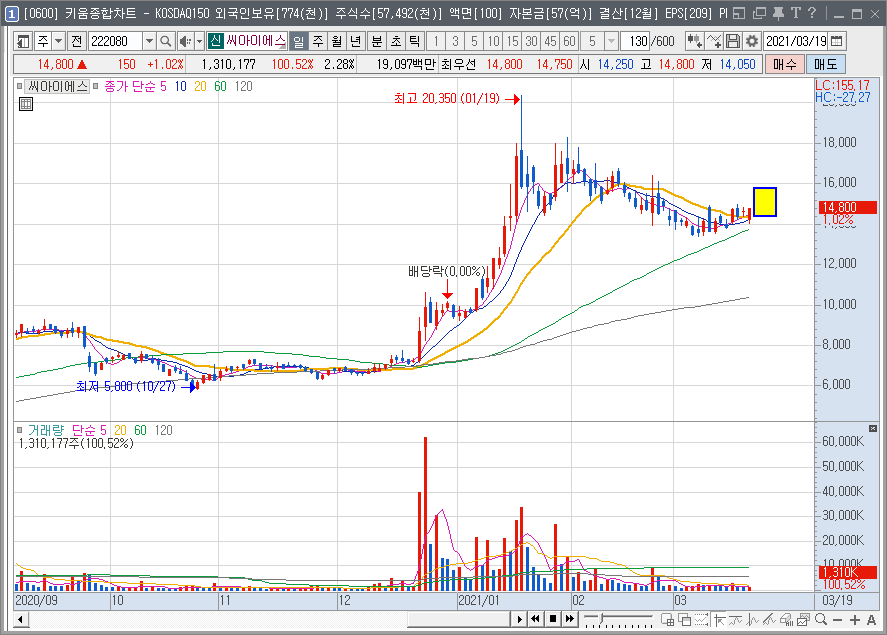
Task: Click the chart image tool icon at bottom
Action: coord(803,620)
